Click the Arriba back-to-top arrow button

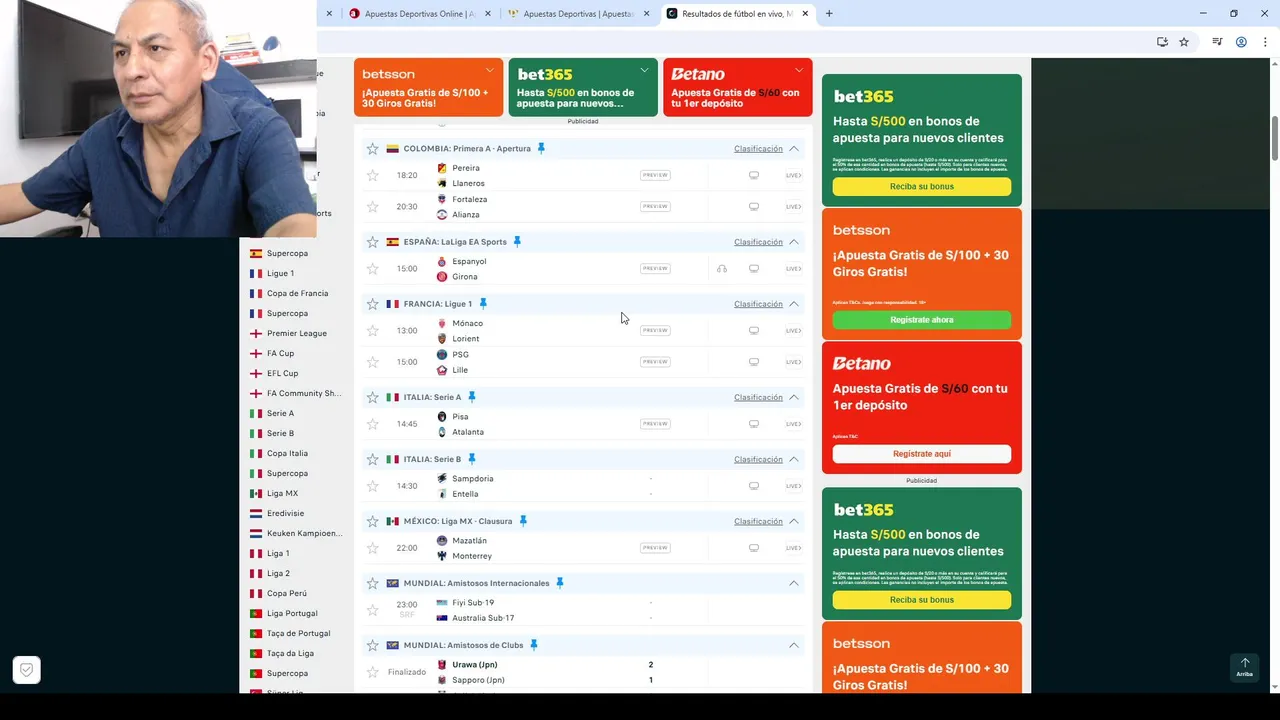click(1244, 667)
